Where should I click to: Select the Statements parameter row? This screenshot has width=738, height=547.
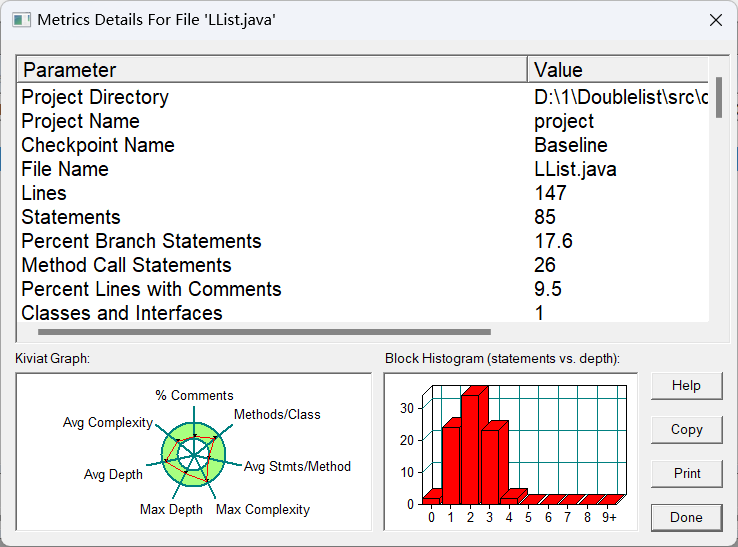(362, 217)
